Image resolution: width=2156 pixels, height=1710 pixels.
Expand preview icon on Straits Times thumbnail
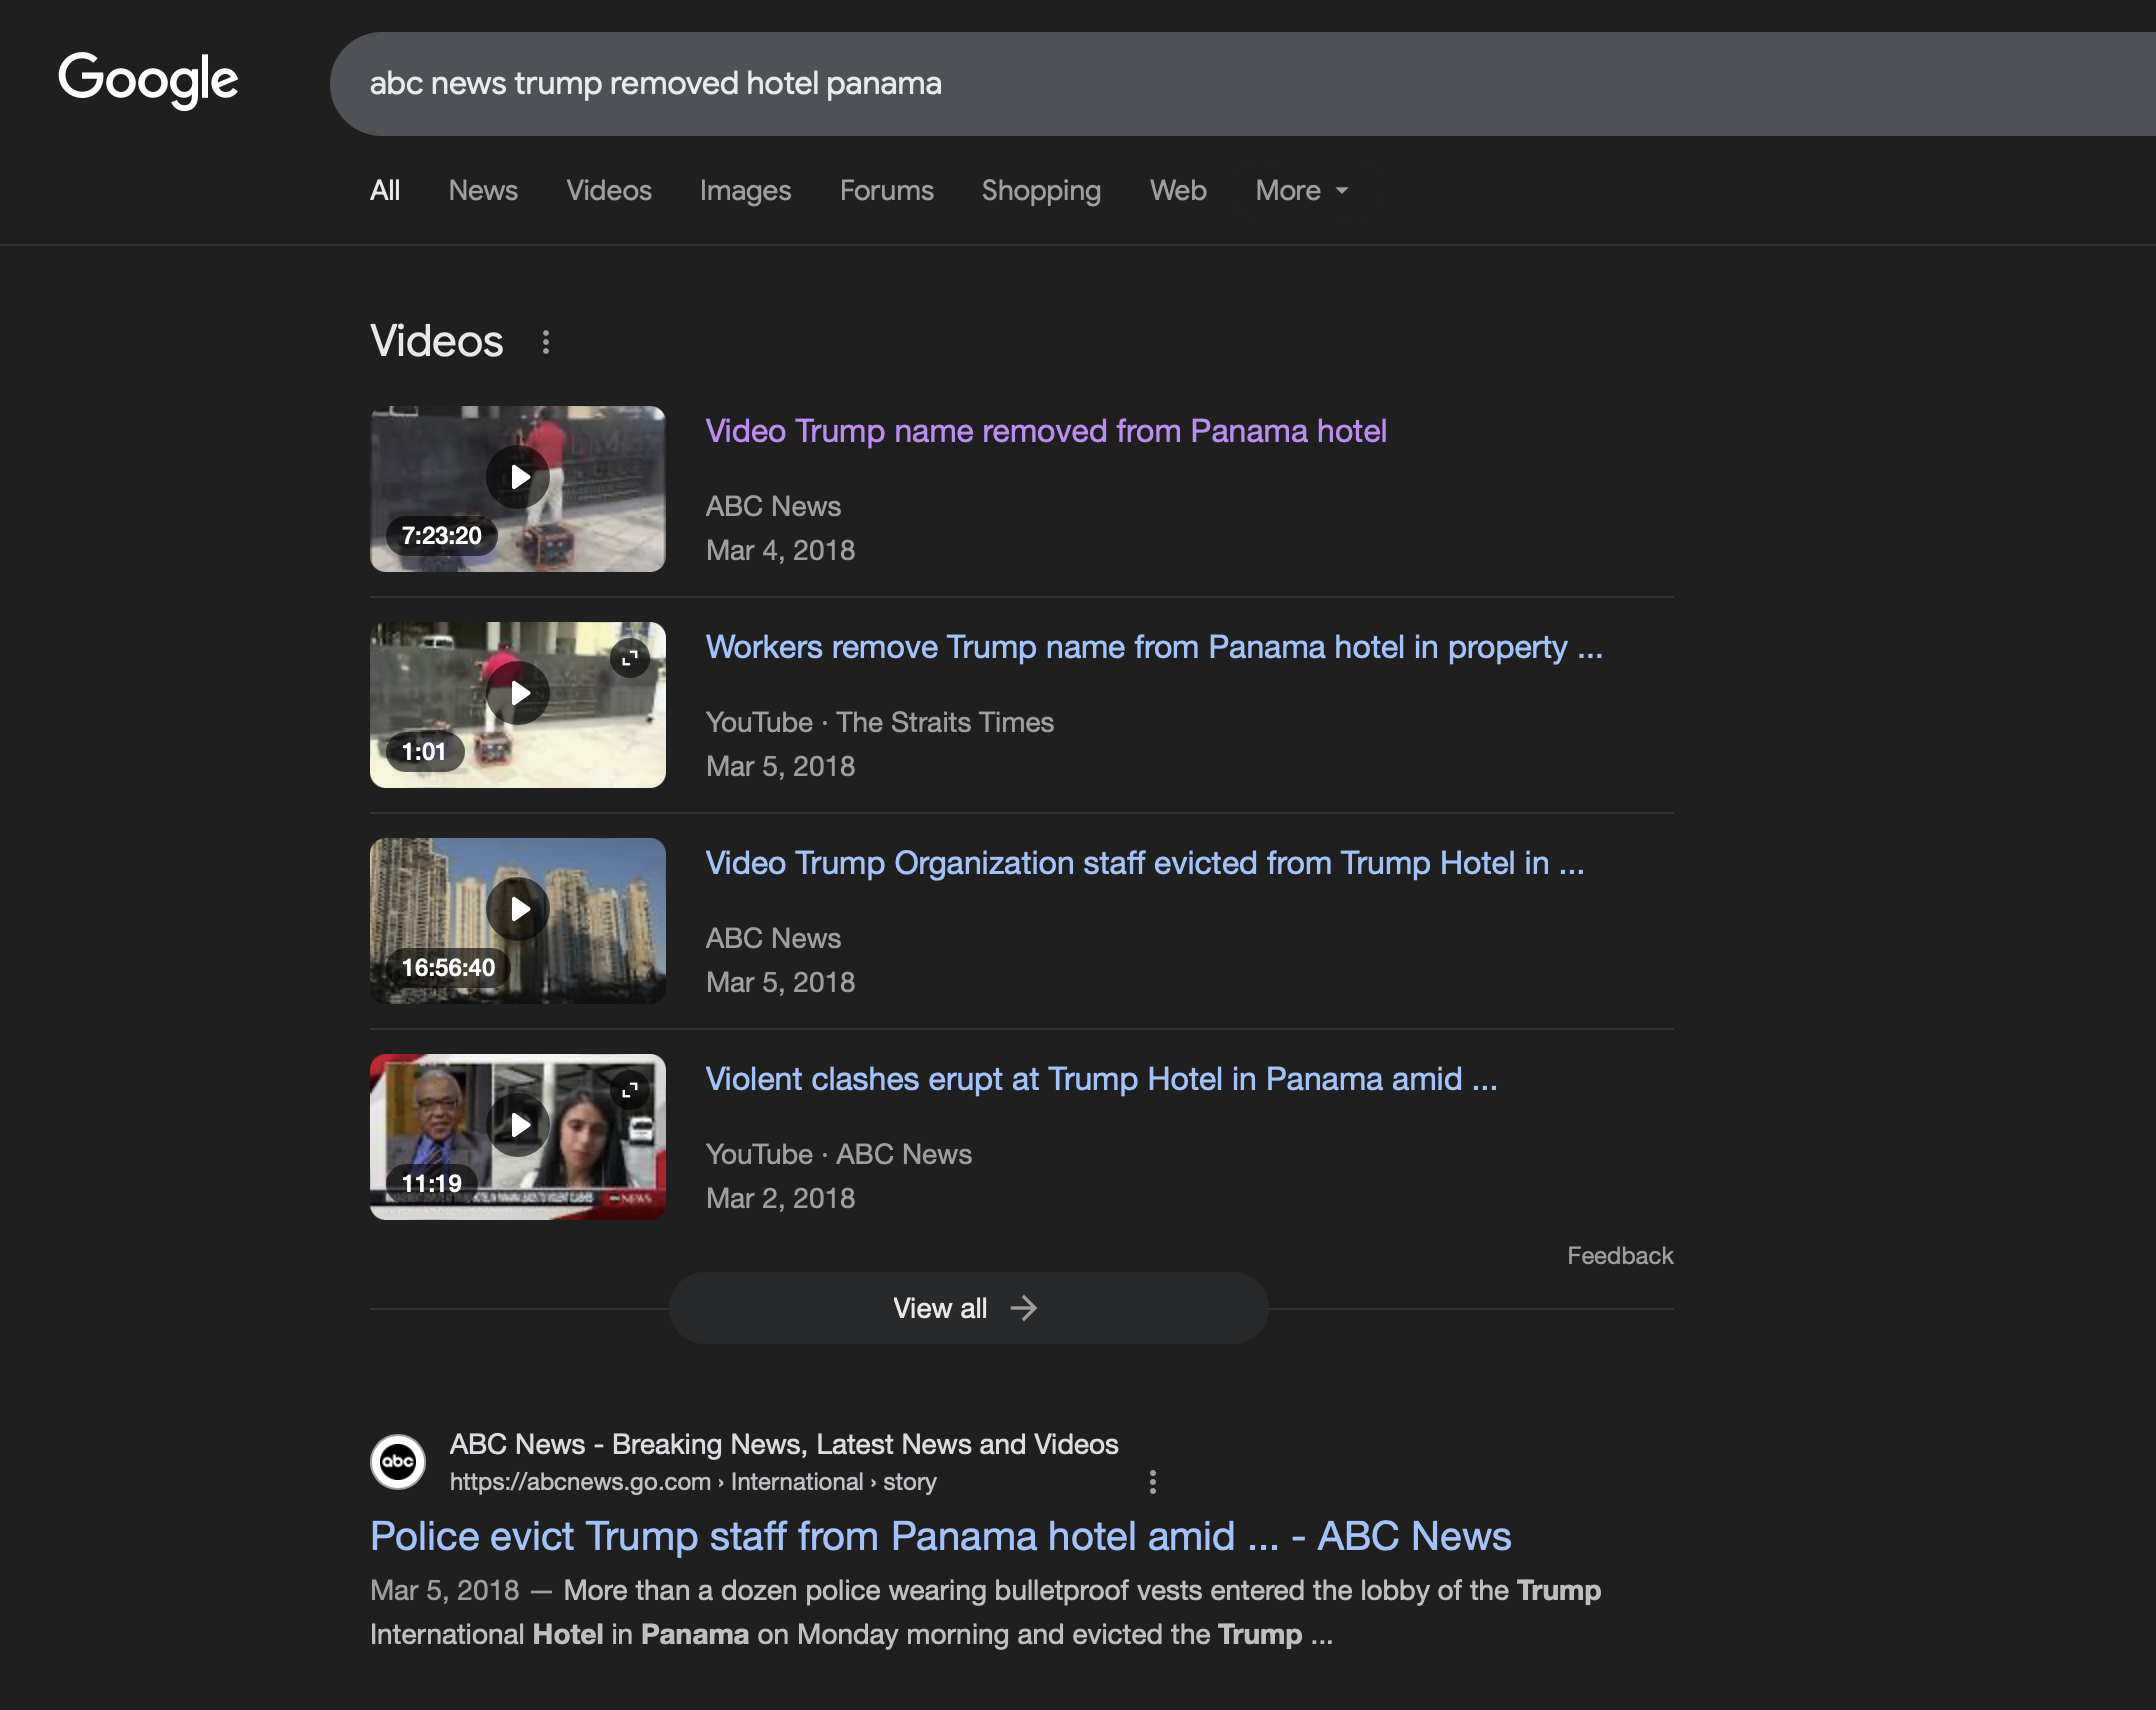pos(630,658)
